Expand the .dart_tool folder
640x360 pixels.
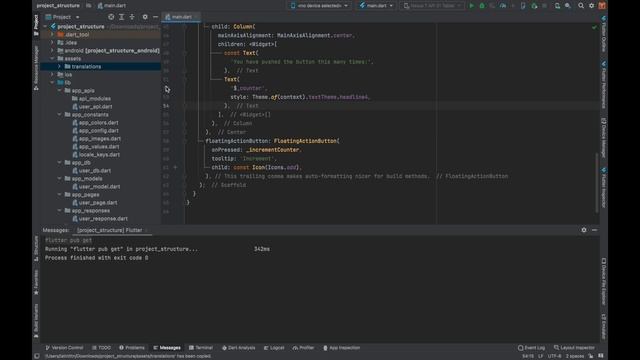click(52, 35)
